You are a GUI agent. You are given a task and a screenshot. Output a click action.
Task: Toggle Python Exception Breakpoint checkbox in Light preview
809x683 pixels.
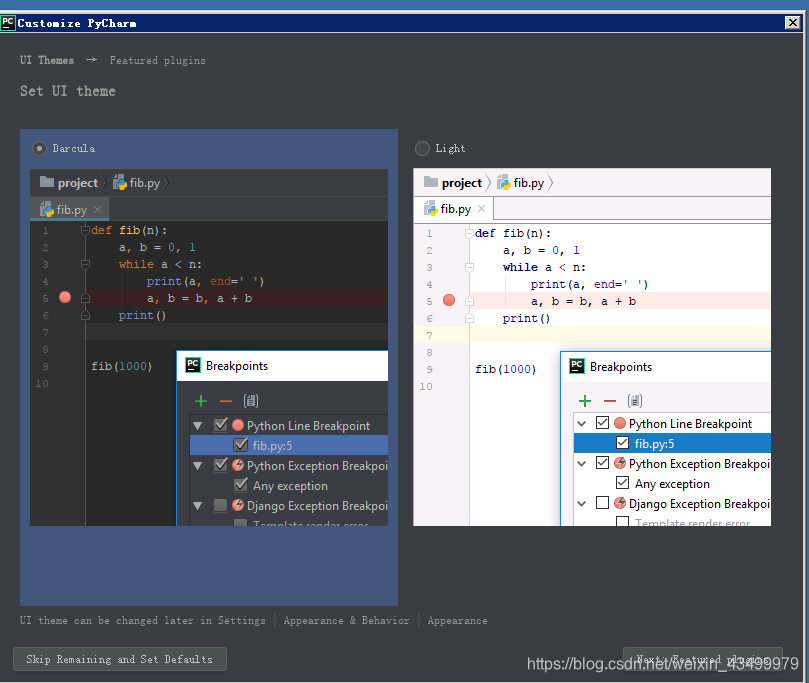(x=602, y=462)
